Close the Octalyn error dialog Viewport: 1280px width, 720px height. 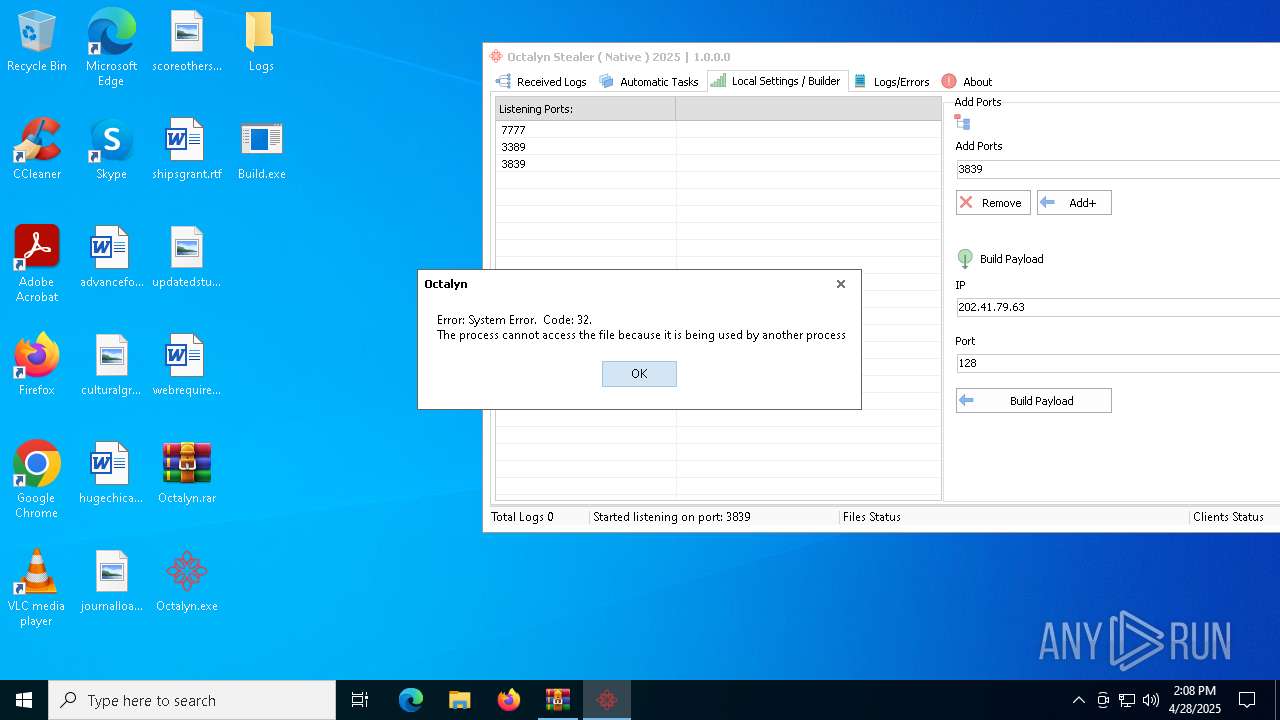[841, 284]
